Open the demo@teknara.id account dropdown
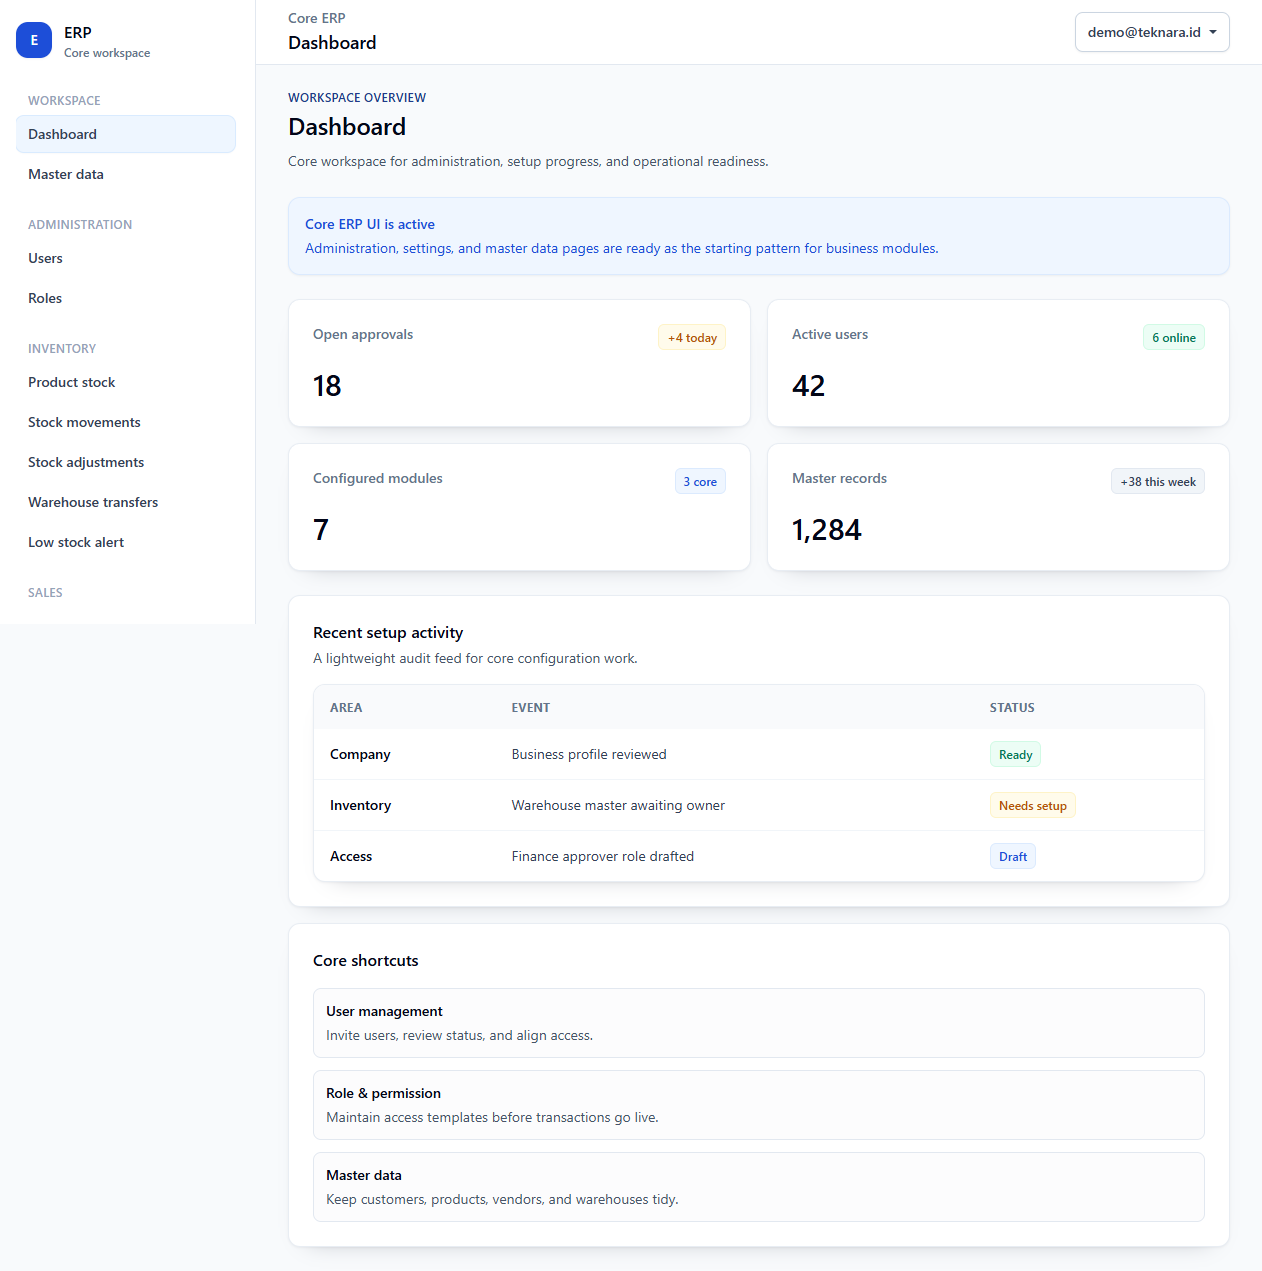This screenshot has width=1262, height=1271. click(x=1152, y=32)
